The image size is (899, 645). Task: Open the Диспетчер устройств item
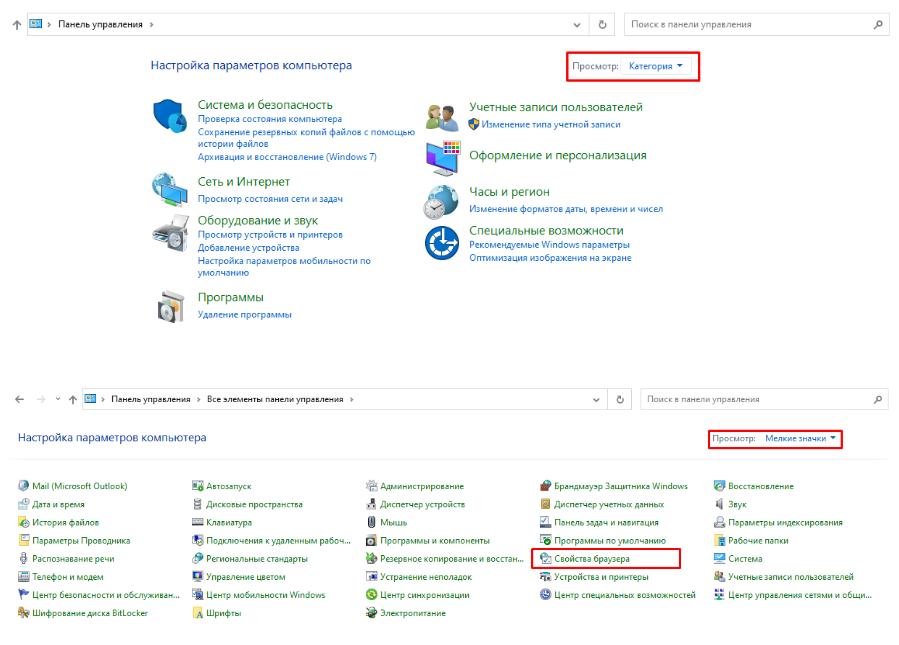[422, 504]
